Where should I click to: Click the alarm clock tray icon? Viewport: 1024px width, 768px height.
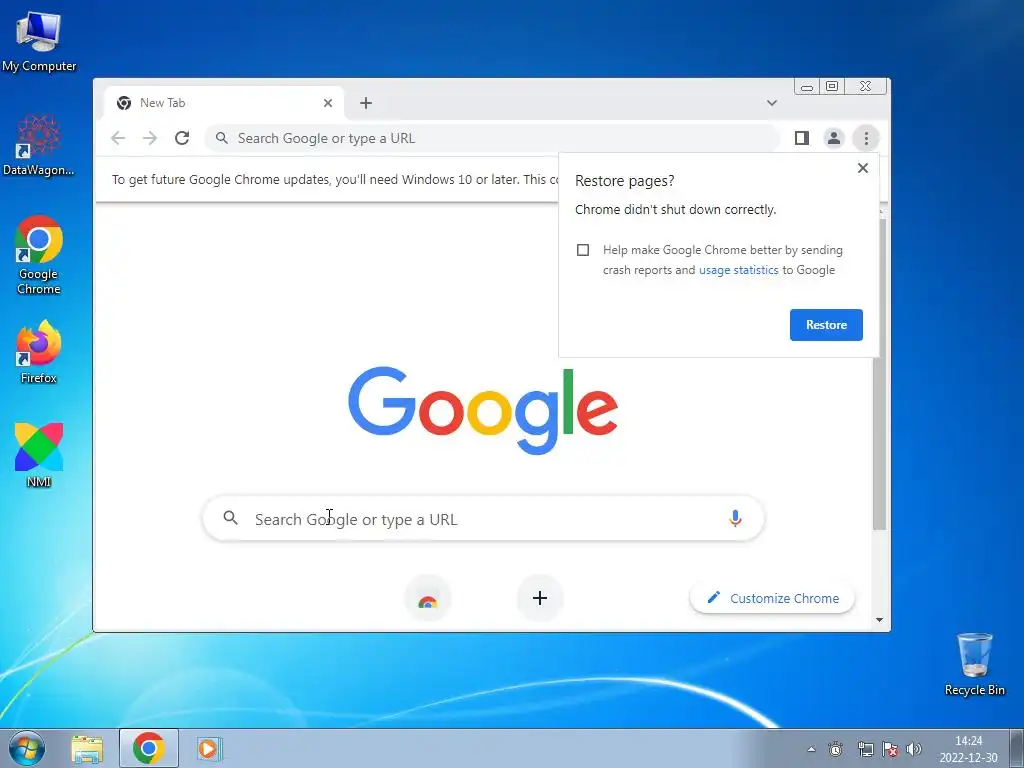tap(835, 749)
